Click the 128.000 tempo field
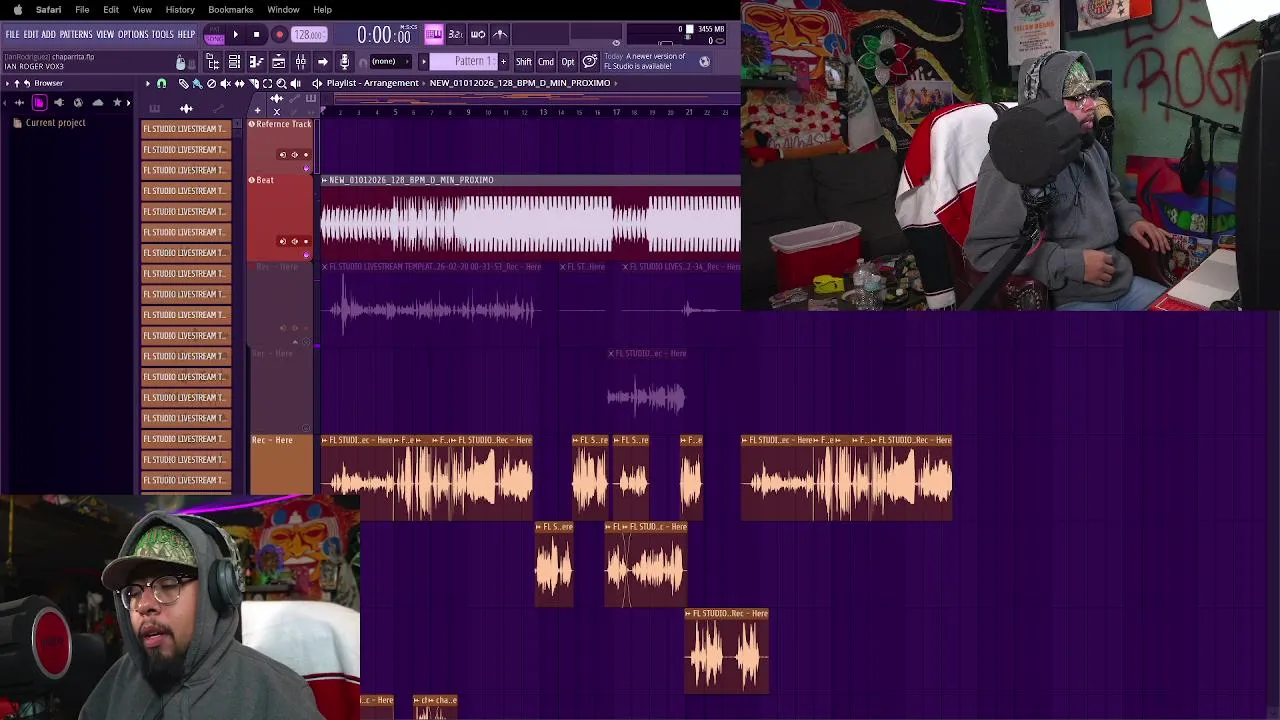Image resolution: width=1280 pixels, height=720 pixels. point(309,34)
